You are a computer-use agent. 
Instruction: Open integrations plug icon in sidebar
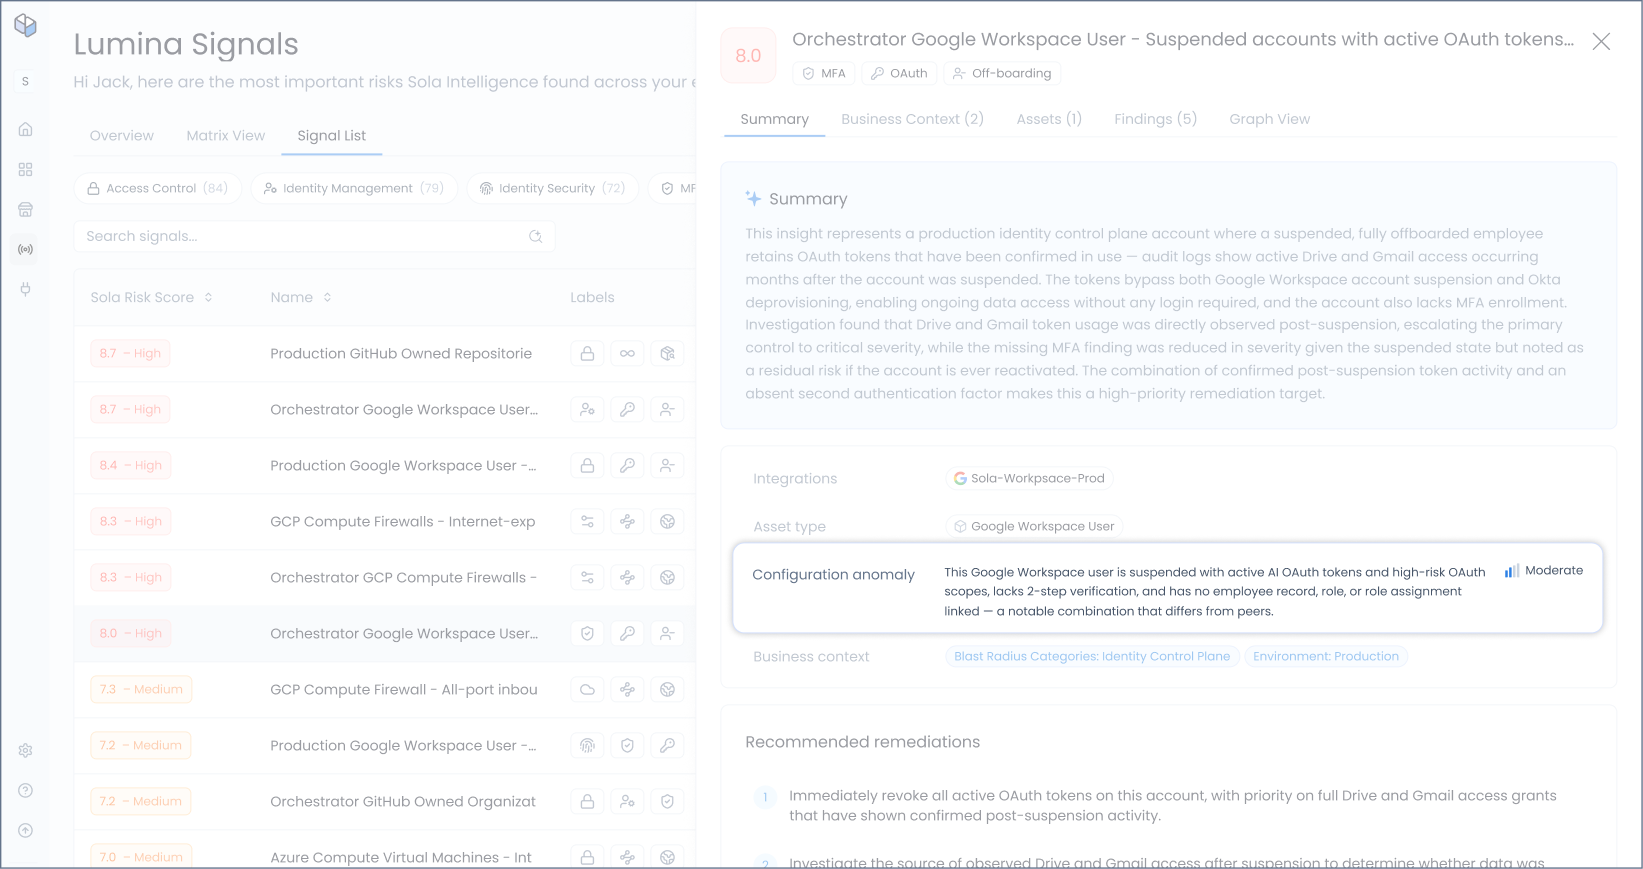point(26,289)
